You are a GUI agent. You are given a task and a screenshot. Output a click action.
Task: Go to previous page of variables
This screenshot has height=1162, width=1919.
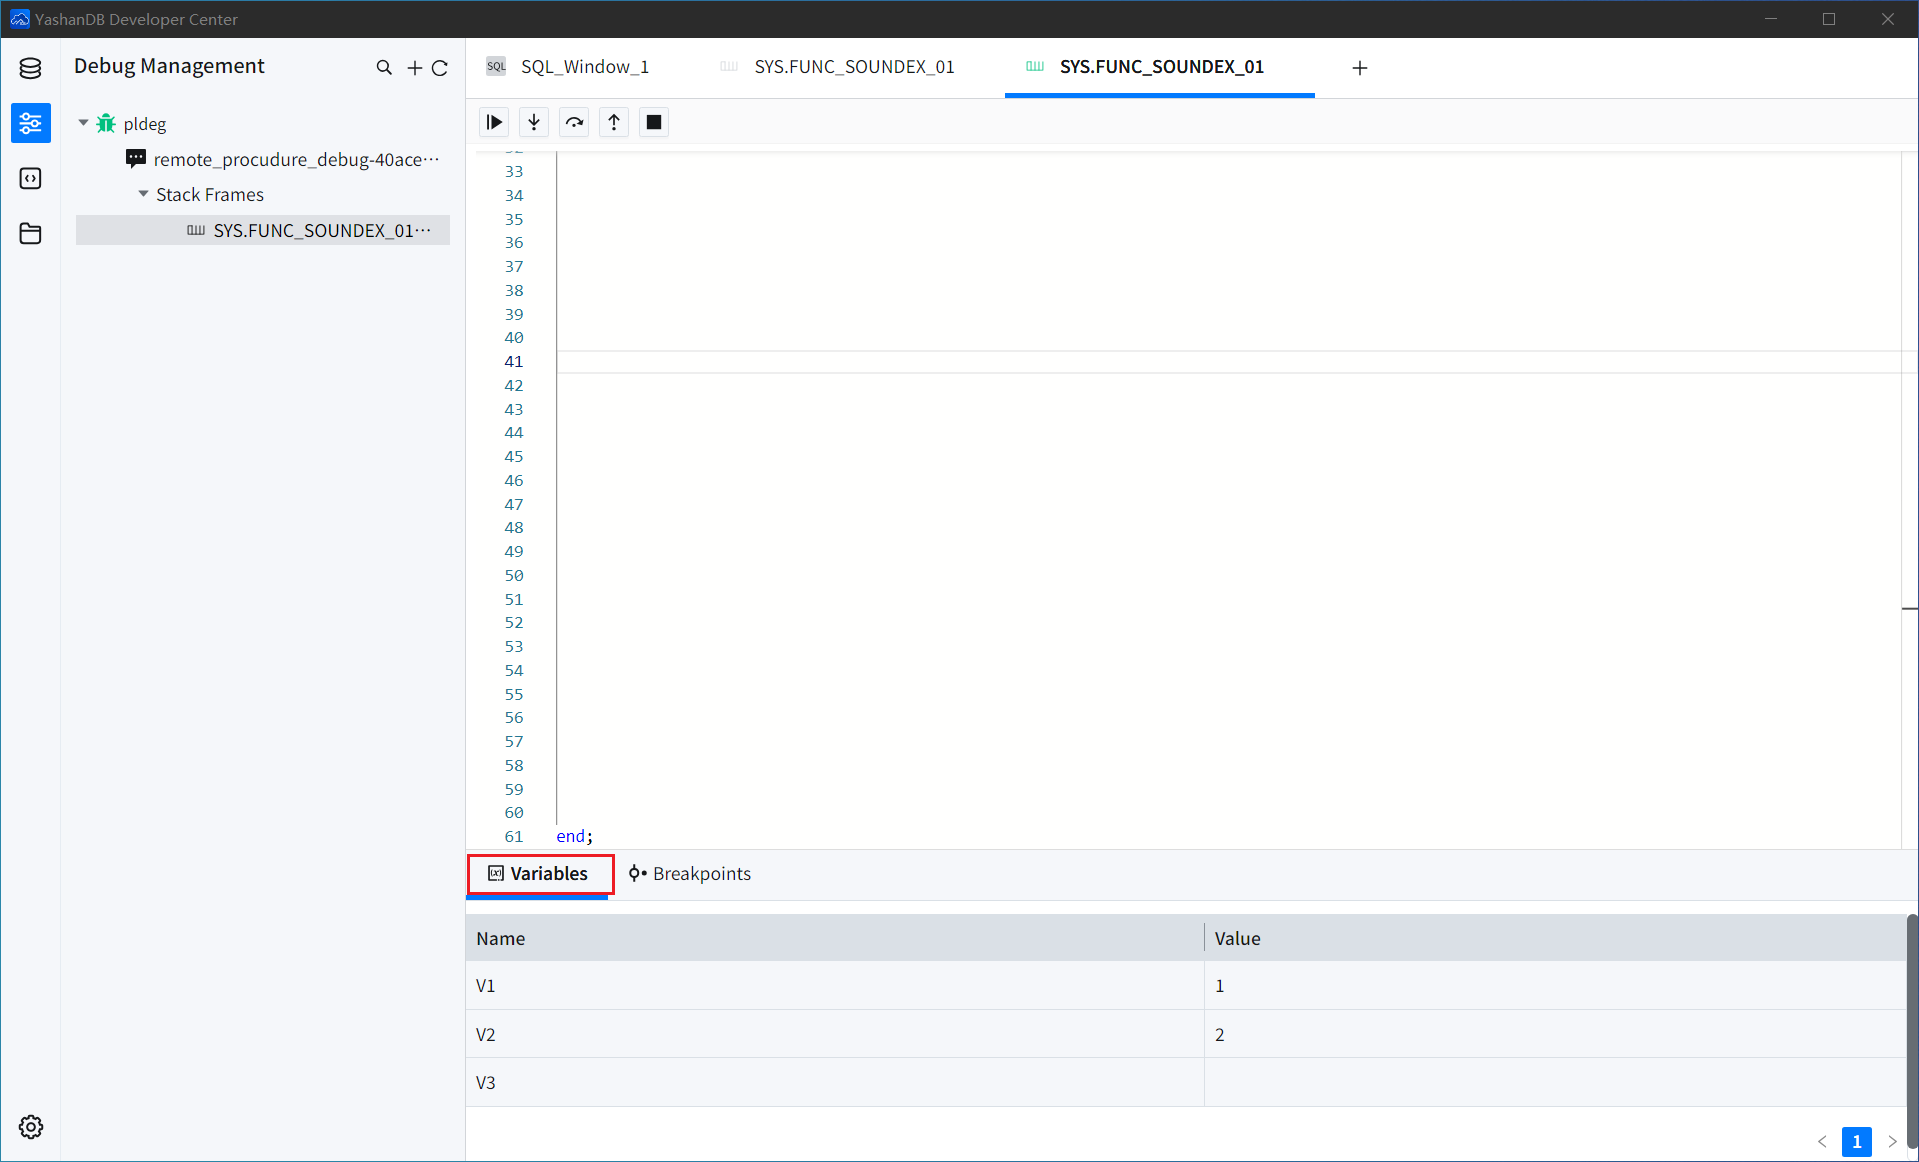[x=1822, y=1141]
